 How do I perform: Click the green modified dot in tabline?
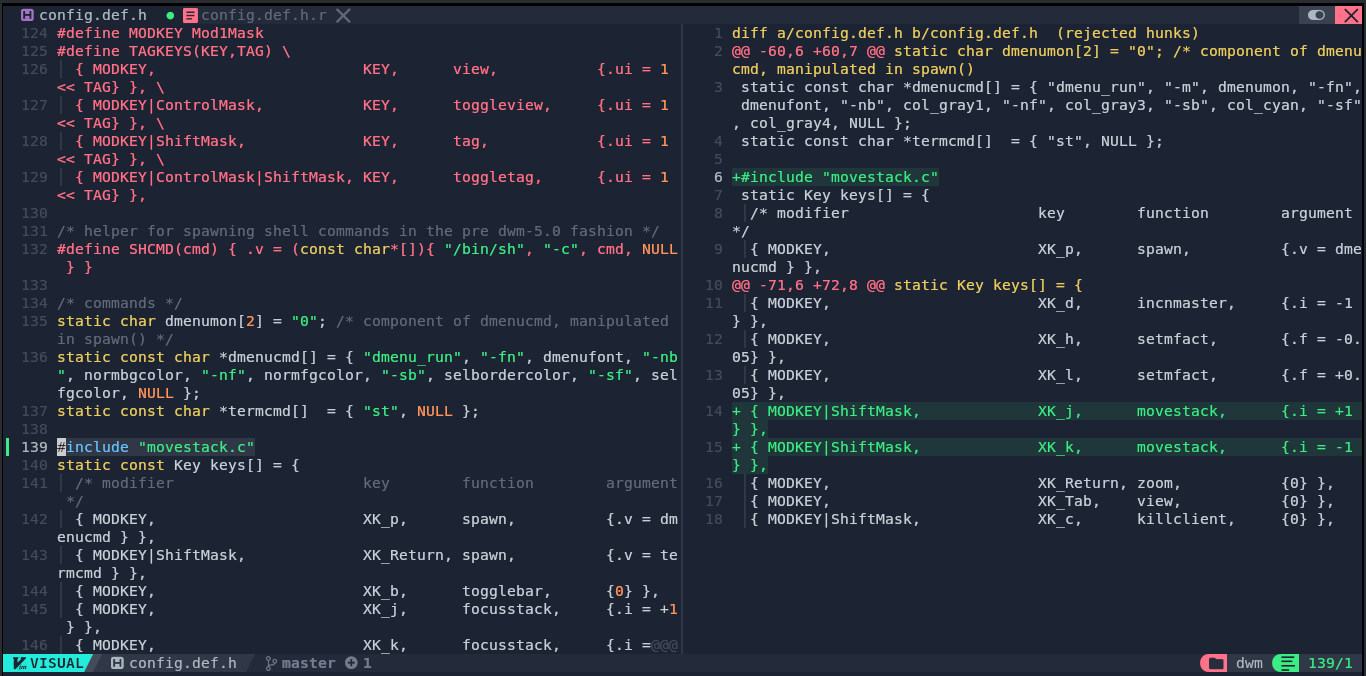(x=170, y=15)
